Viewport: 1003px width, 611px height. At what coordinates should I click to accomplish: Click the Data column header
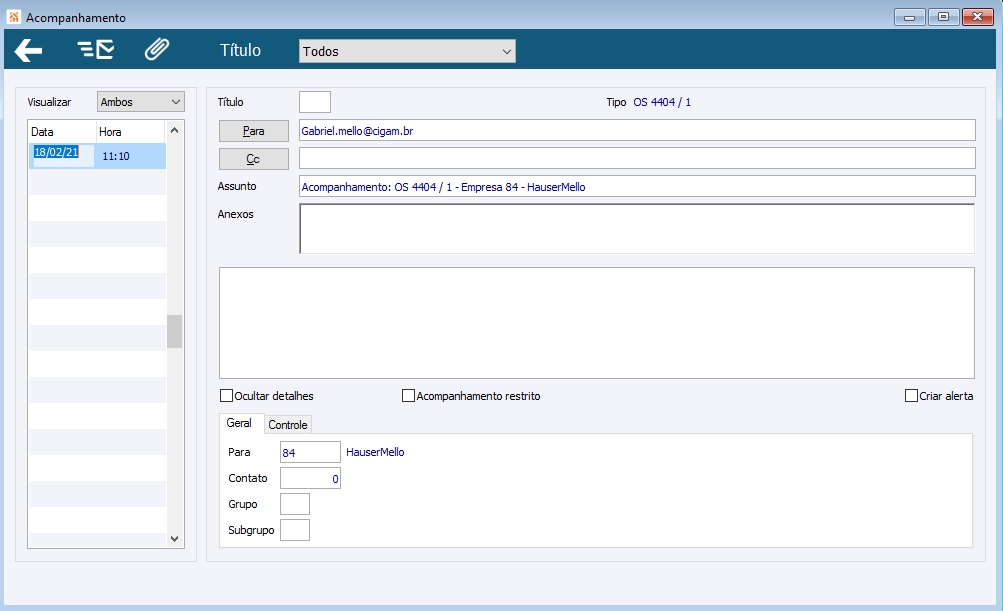63,132
